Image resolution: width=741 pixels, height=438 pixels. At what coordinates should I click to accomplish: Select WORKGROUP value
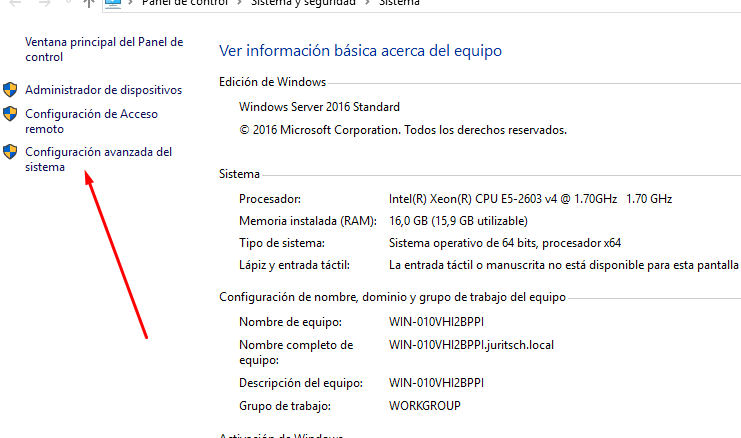(424, 406)
